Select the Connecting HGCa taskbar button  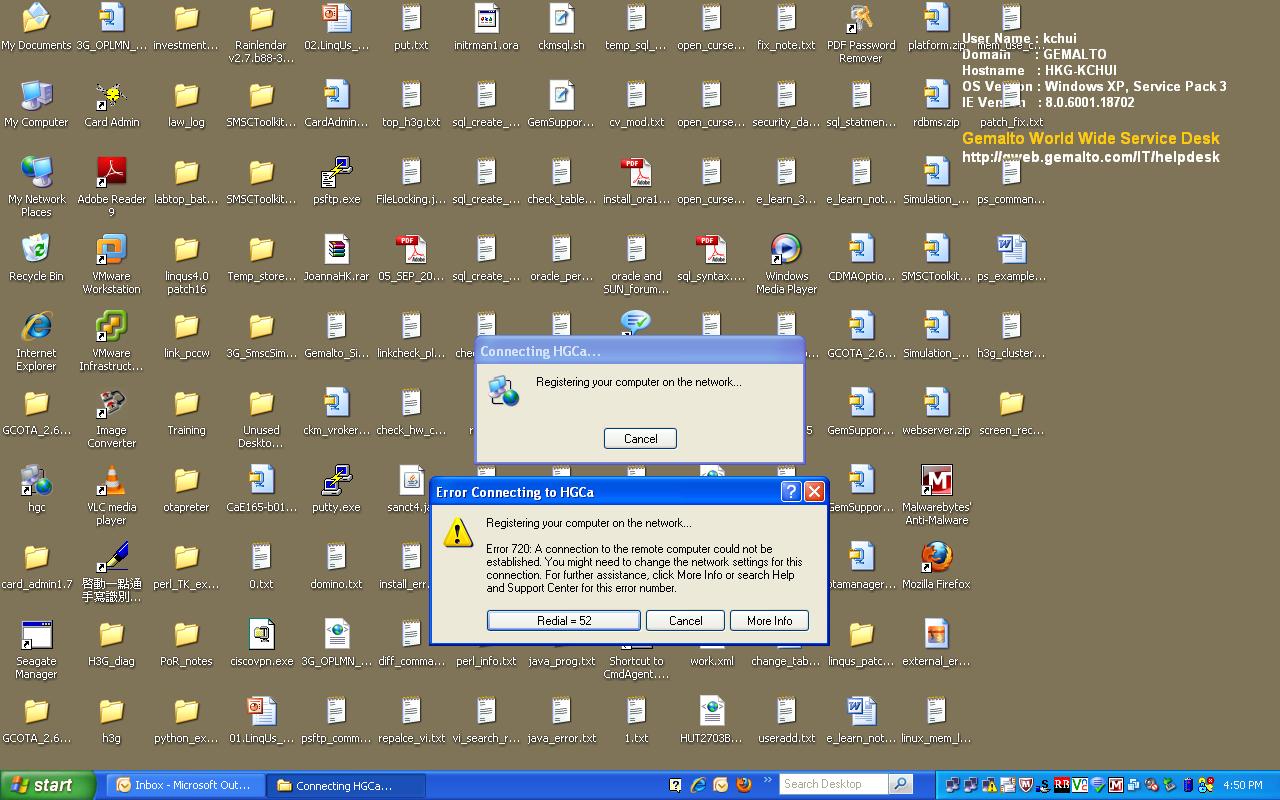click(346, 785)
